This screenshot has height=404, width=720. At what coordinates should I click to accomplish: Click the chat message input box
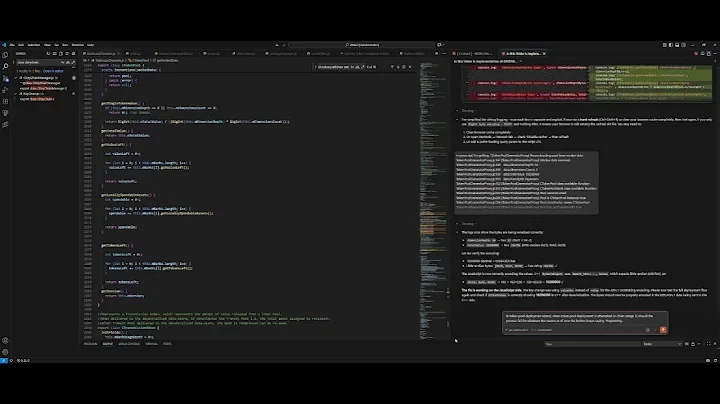click(585, 319)
